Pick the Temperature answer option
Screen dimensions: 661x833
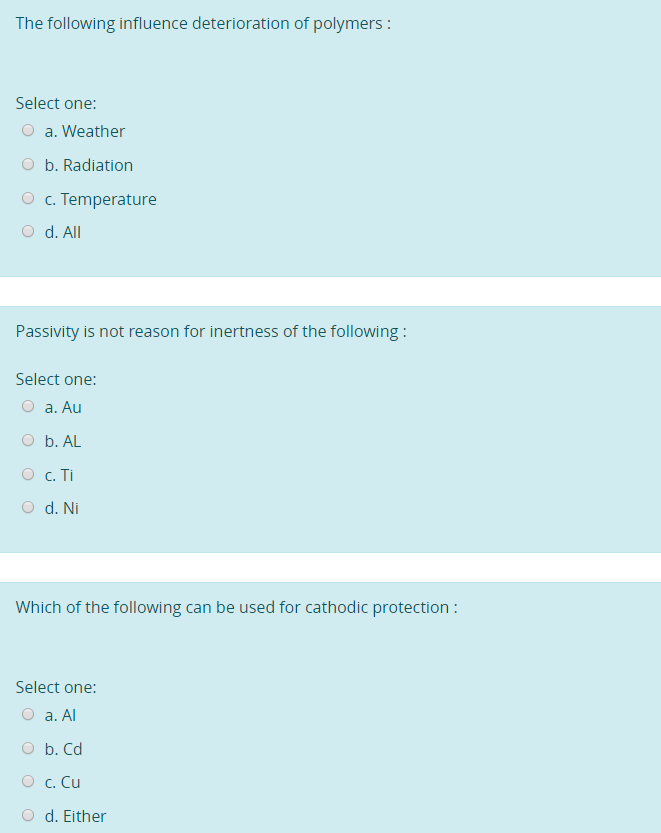(28, 198)
